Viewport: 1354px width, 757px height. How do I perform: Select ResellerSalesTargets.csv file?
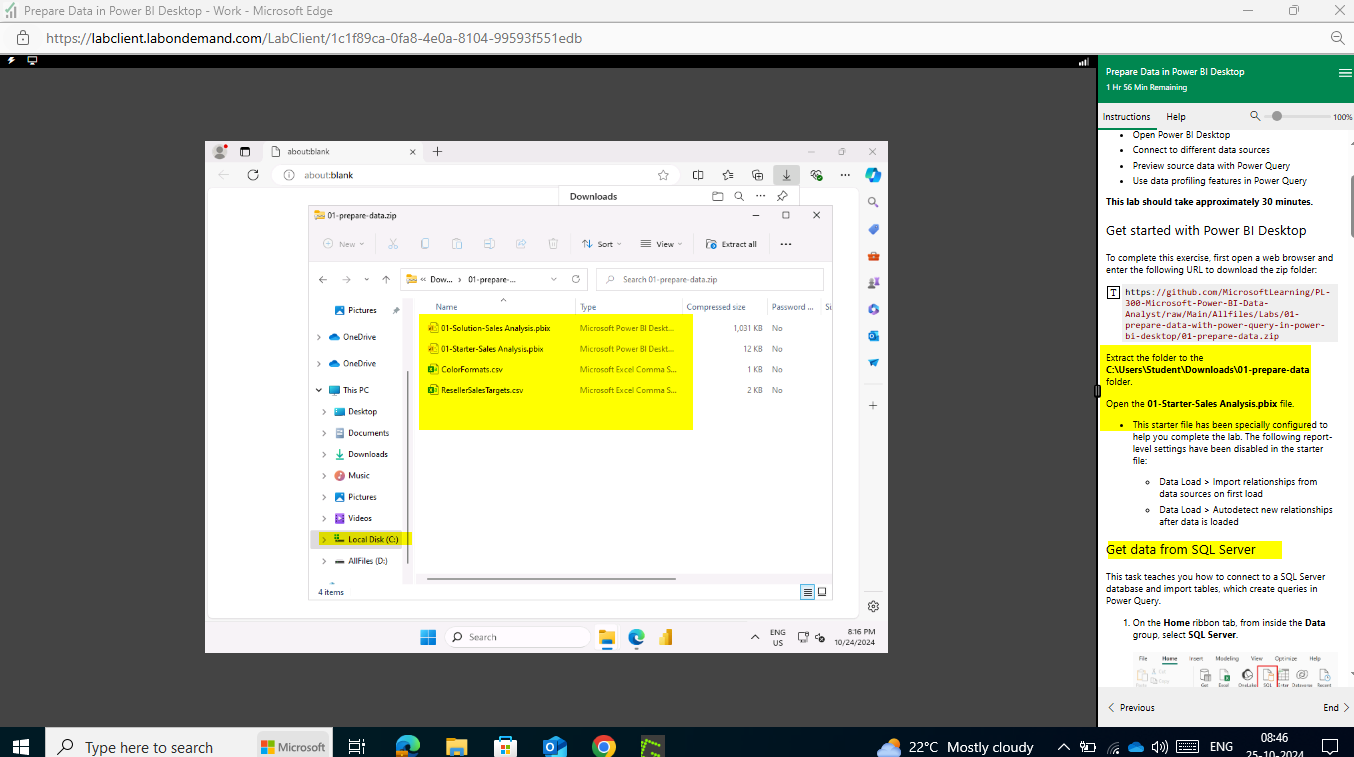coord(482,390)
